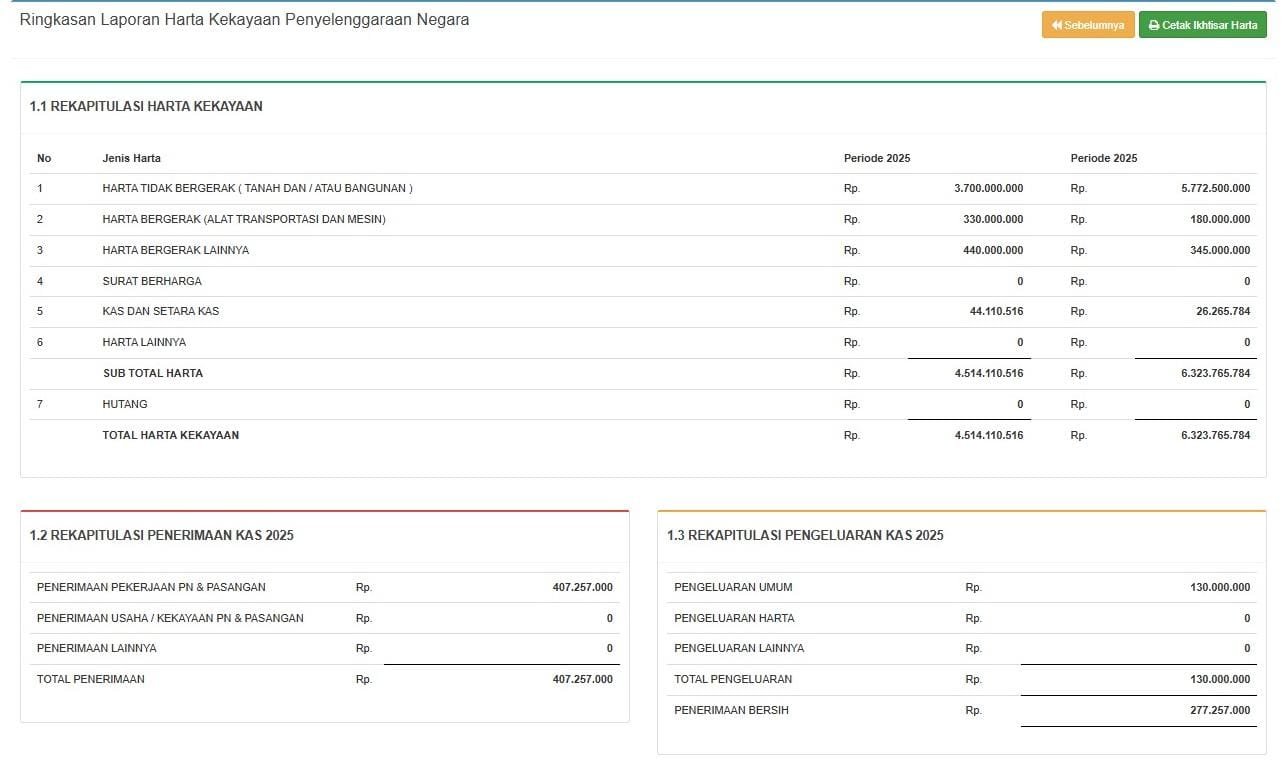Click the Pengeluaran Umum row label

pyautogui.click(x=733, y=587)
